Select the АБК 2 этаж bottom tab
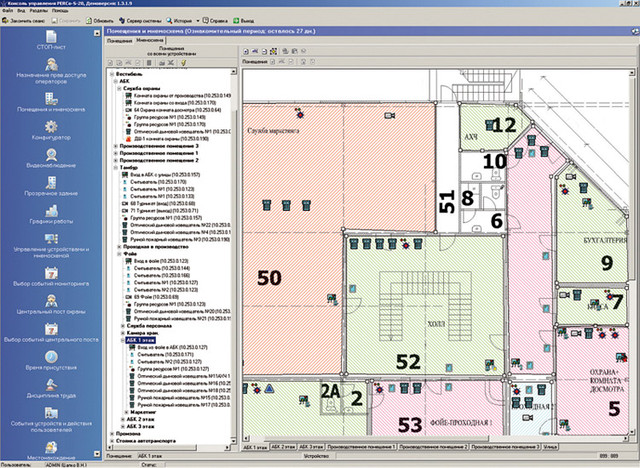This screenshot has width=640, height=468. point(285,447)
